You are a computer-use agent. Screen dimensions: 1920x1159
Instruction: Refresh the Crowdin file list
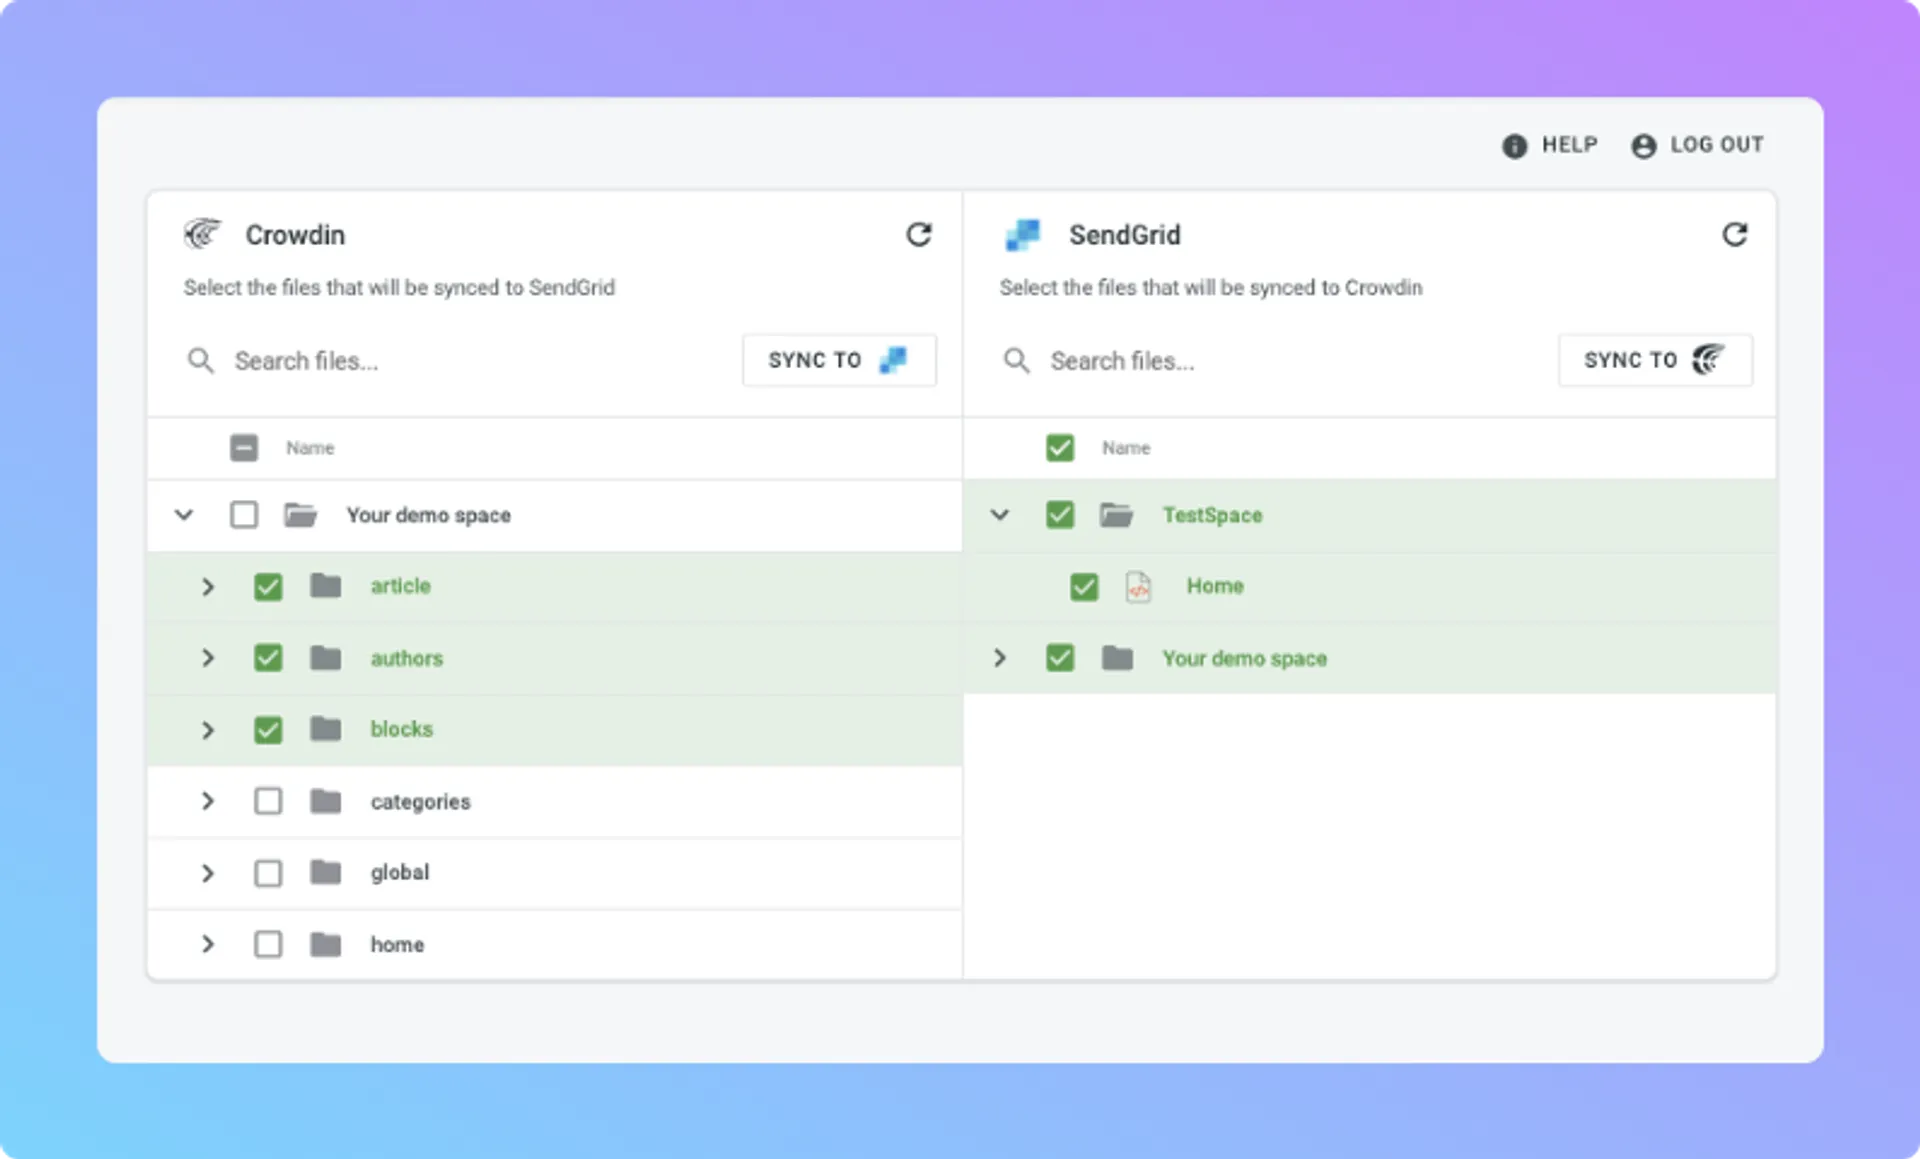(x=919, y=234)
